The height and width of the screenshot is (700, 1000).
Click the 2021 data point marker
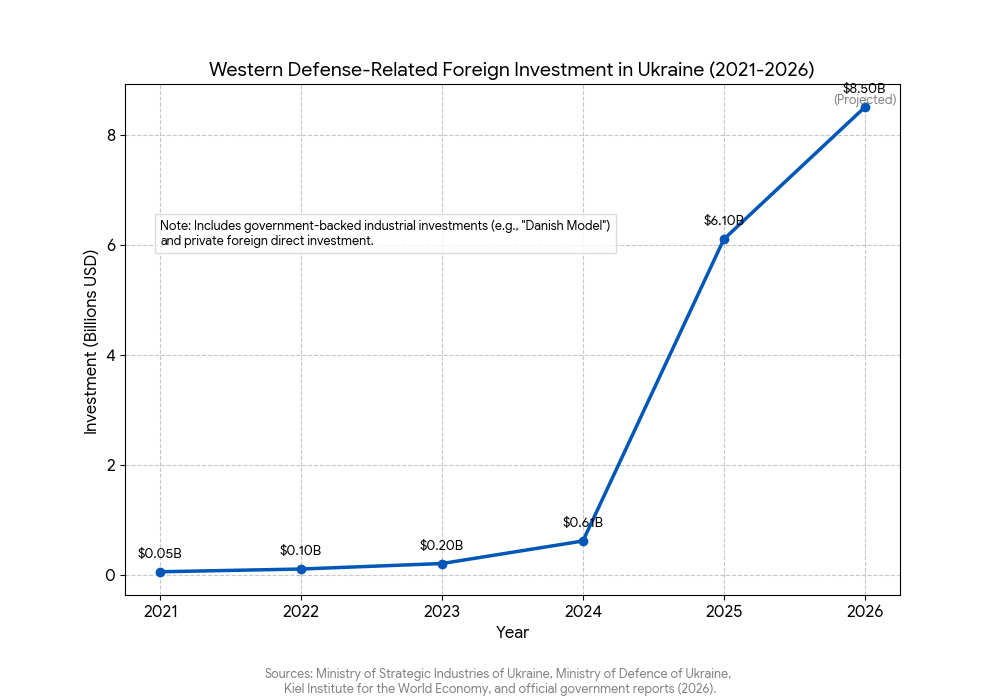[x=160, y=572]
